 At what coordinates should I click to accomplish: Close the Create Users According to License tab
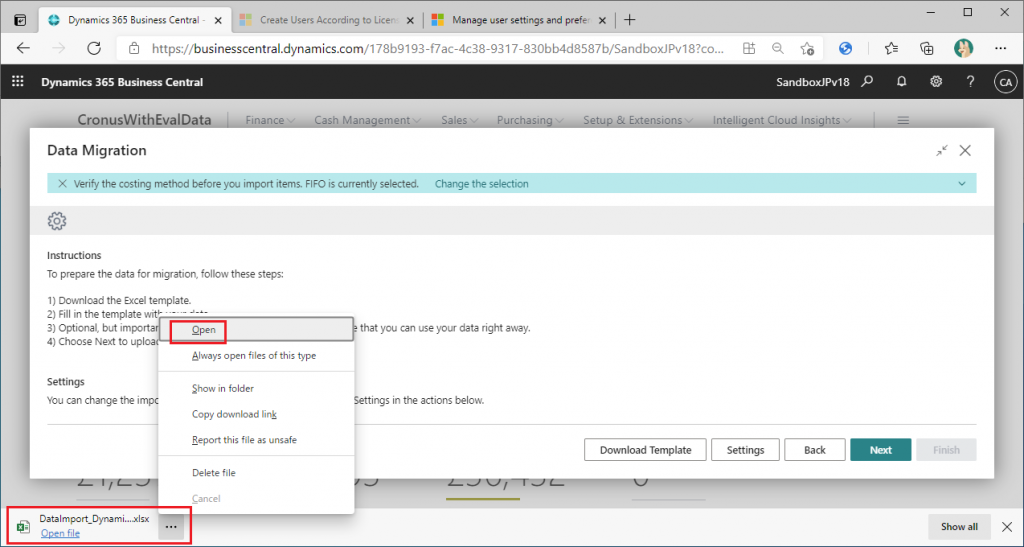410,20
